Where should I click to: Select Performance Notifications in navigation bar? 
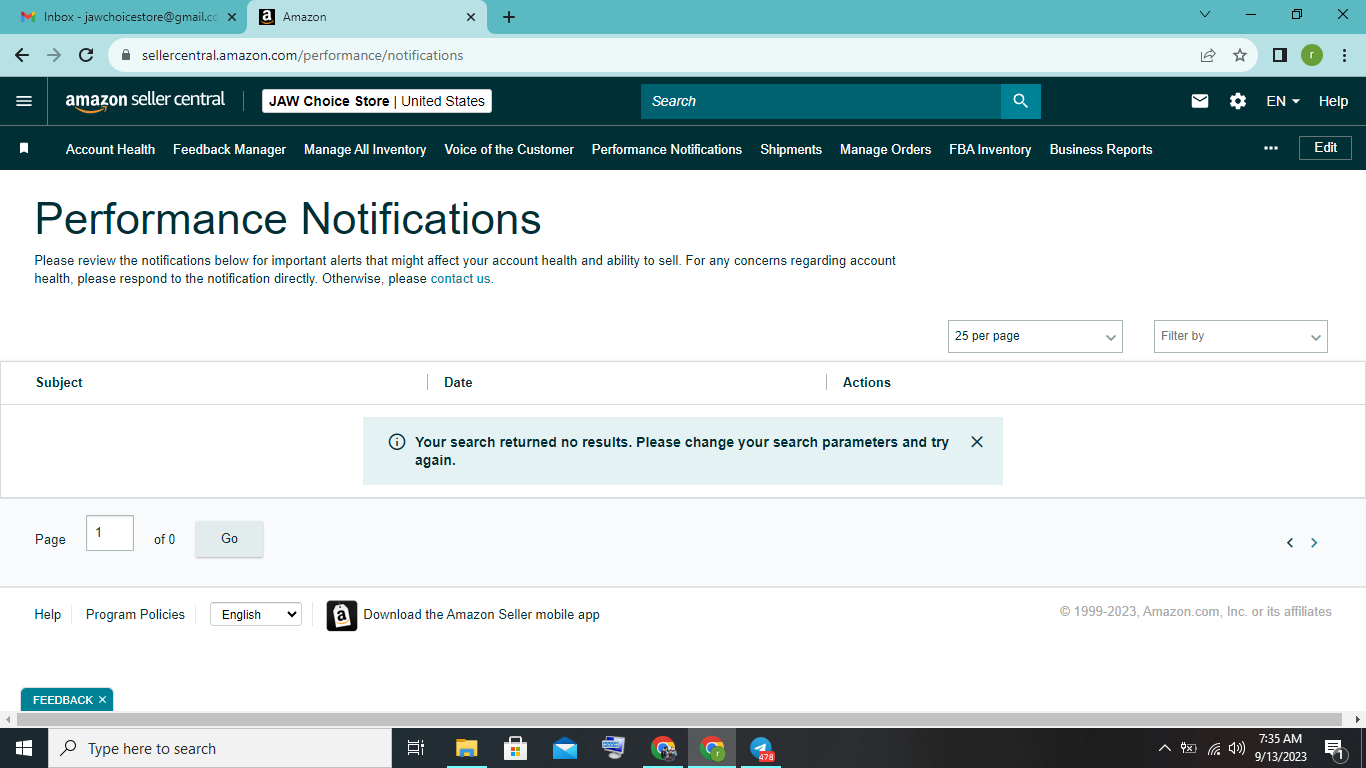tap(667, 149)
